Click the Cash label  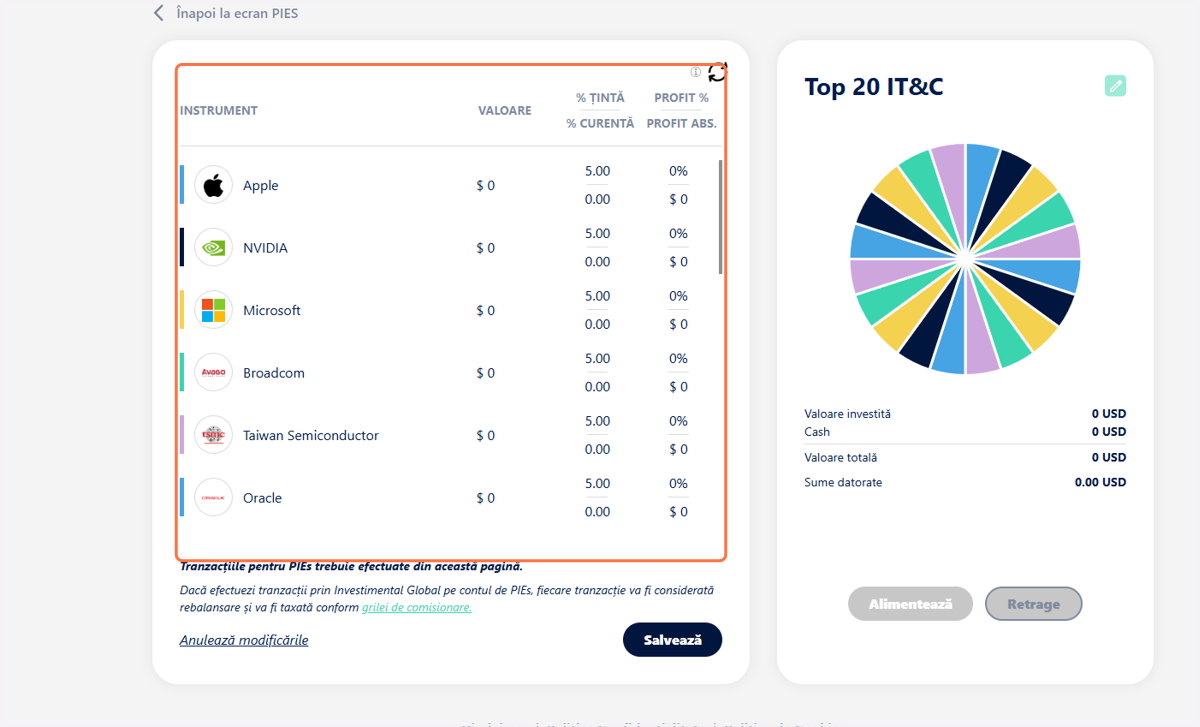[x=817, y=432]
